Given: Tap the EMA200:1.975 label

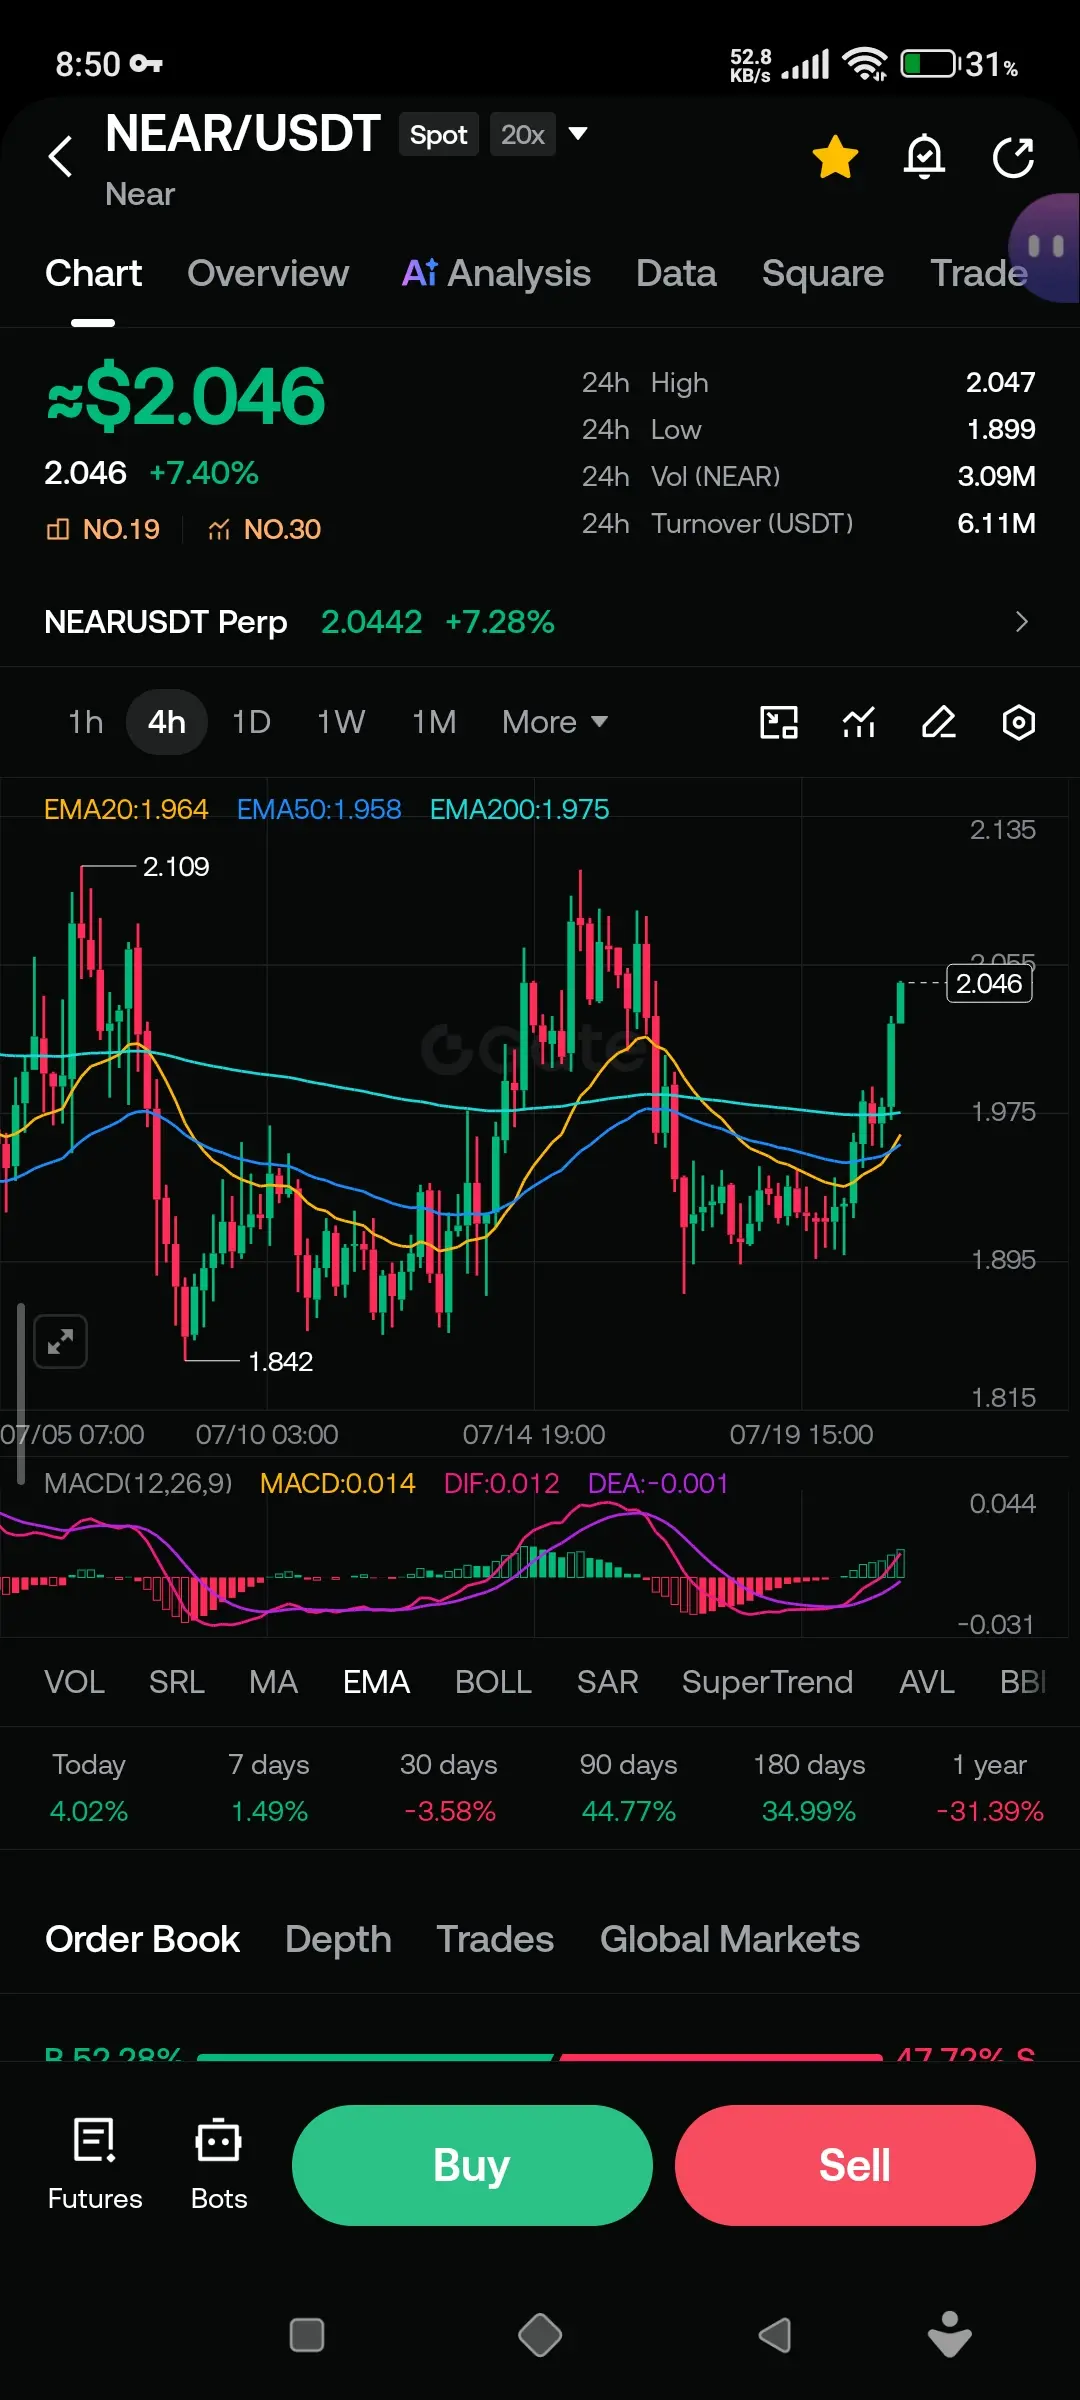Looking at the screenshot, I should [519, 809].
